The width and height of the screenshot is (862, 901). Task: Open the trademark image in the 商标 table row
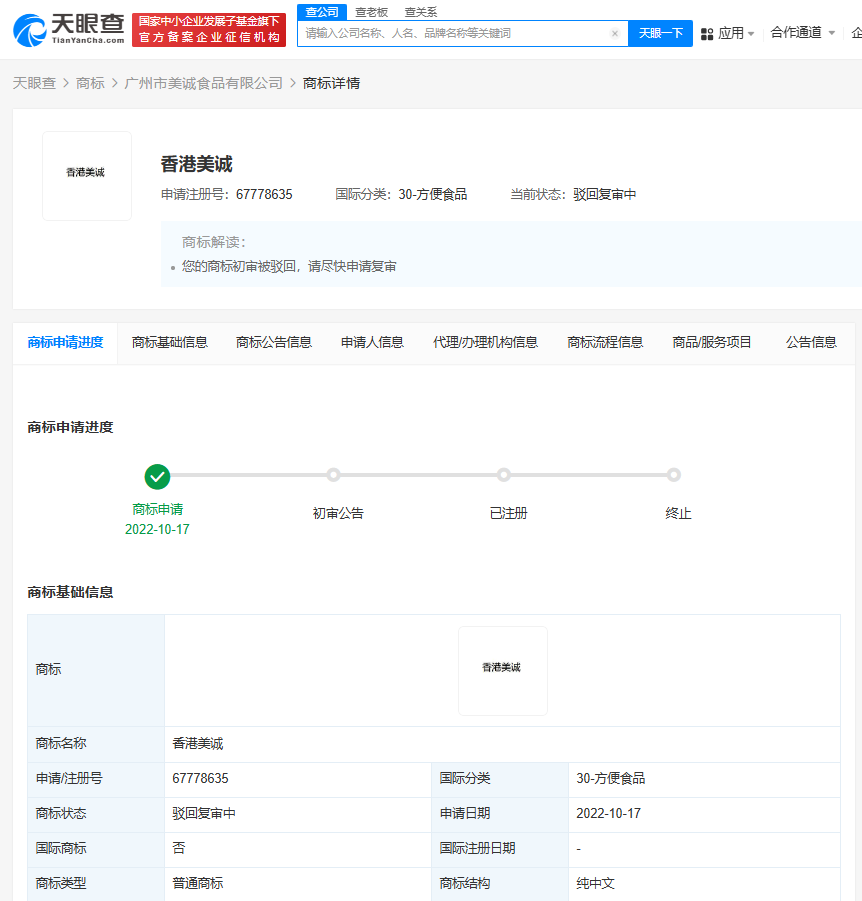[503, 671]
